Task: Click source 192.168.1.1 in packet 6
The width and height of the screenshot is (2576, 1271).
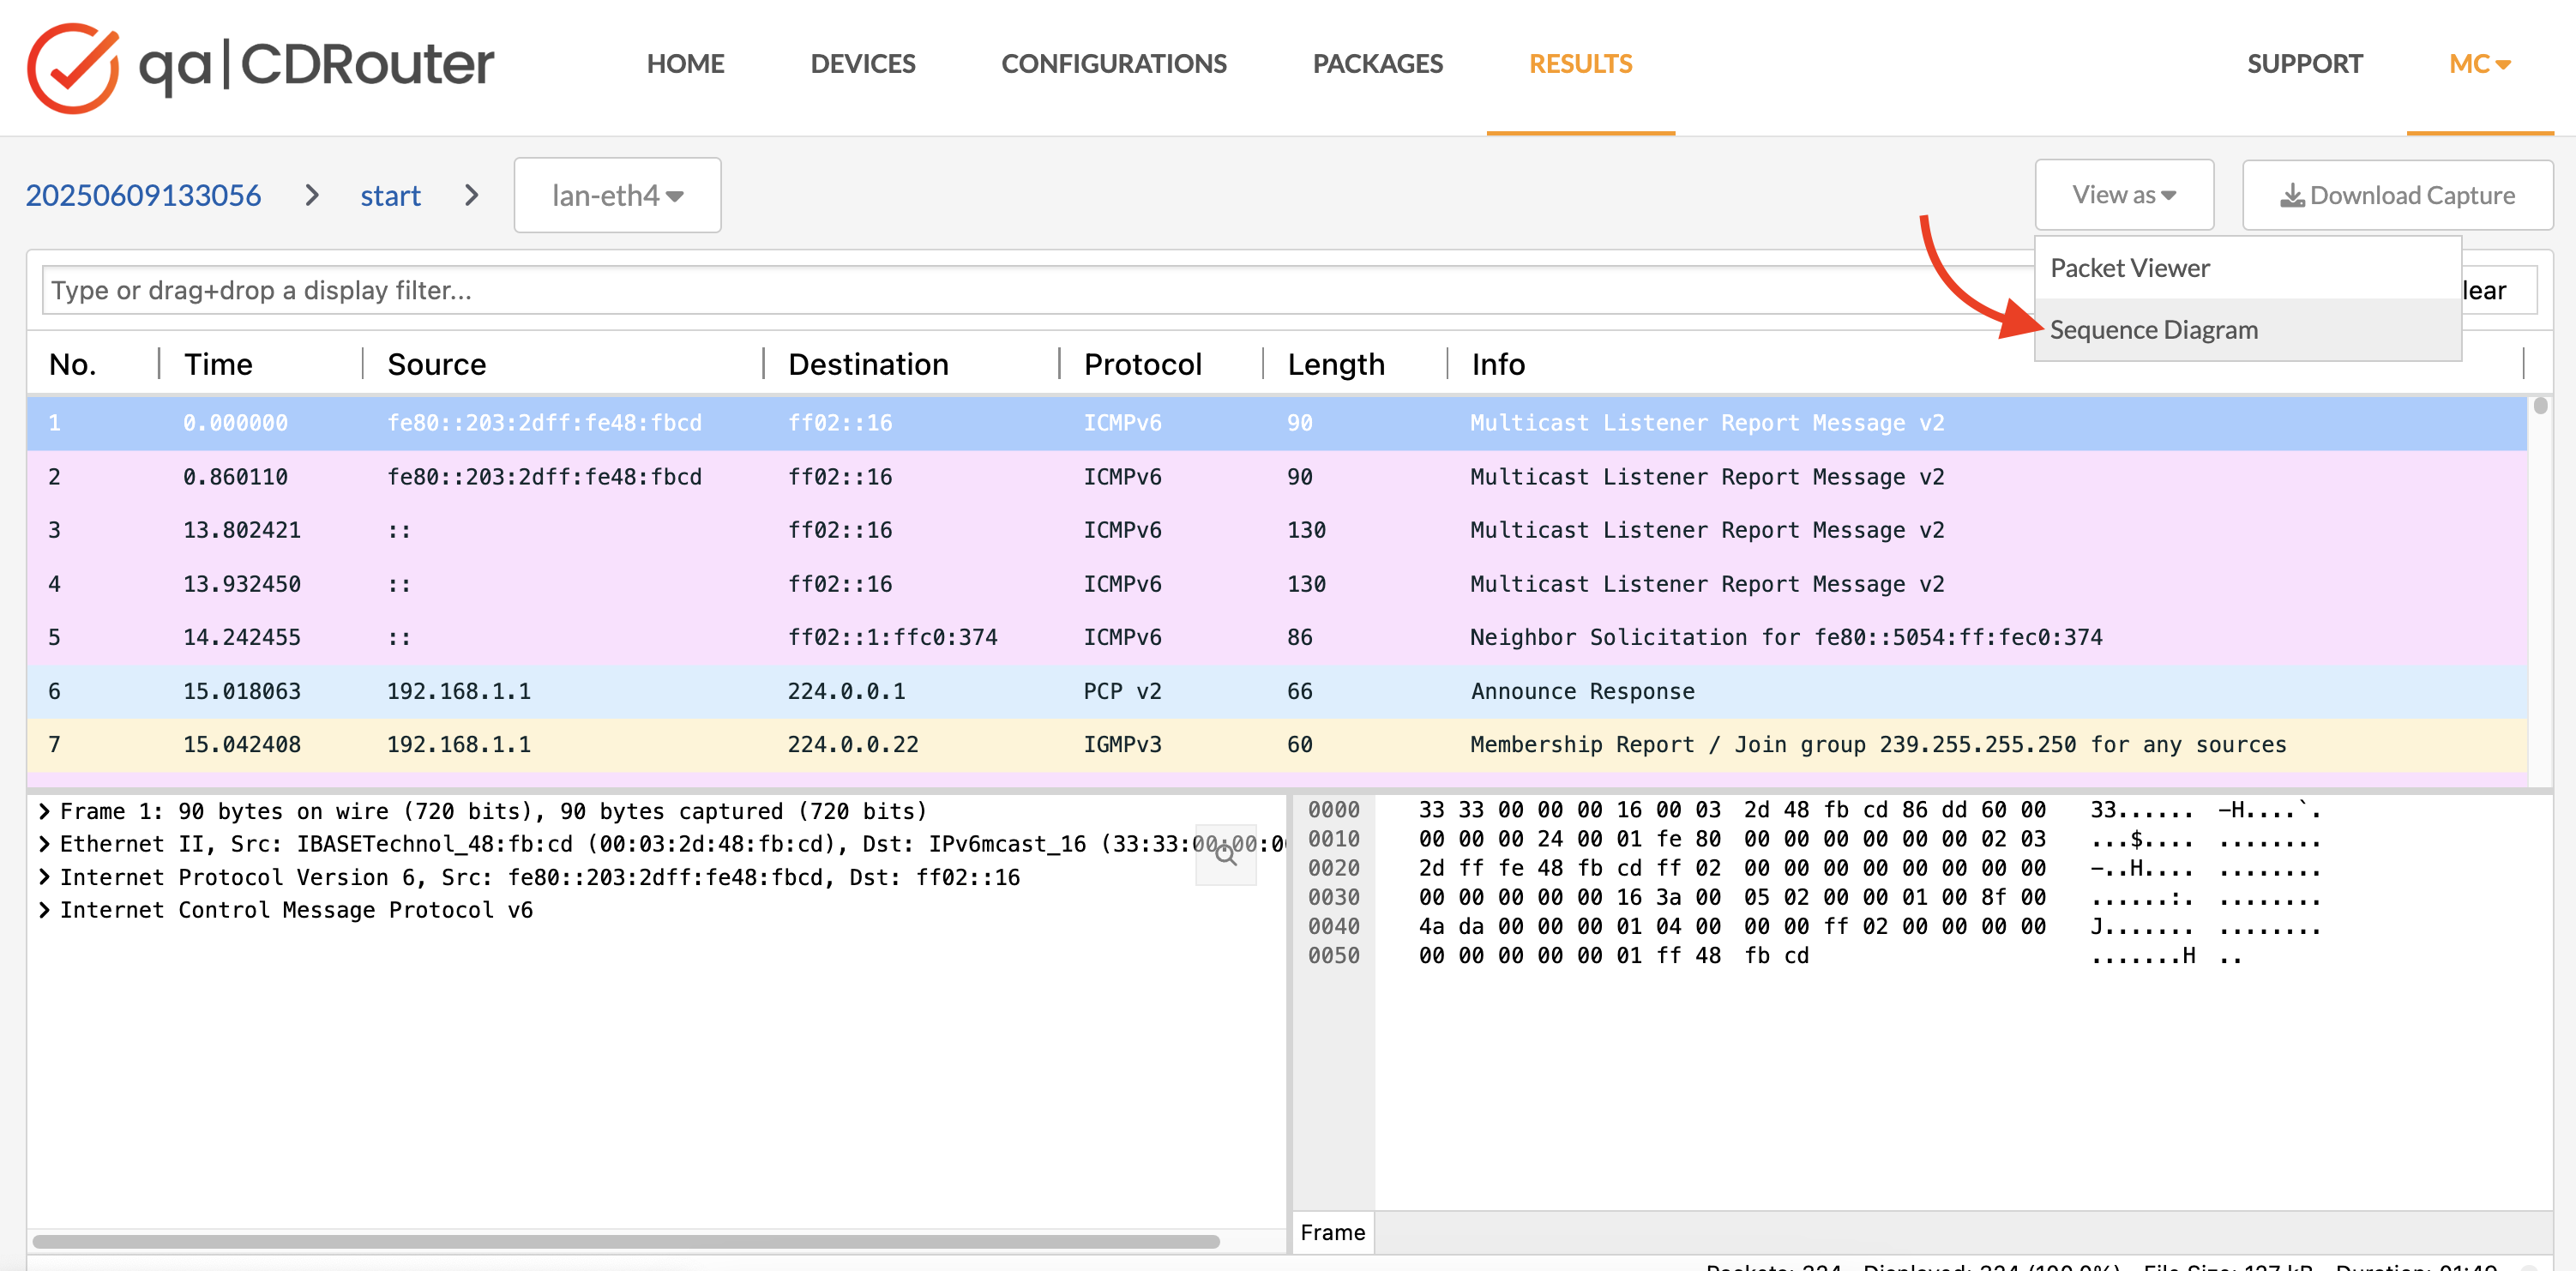Action: [x=458, y=691]
